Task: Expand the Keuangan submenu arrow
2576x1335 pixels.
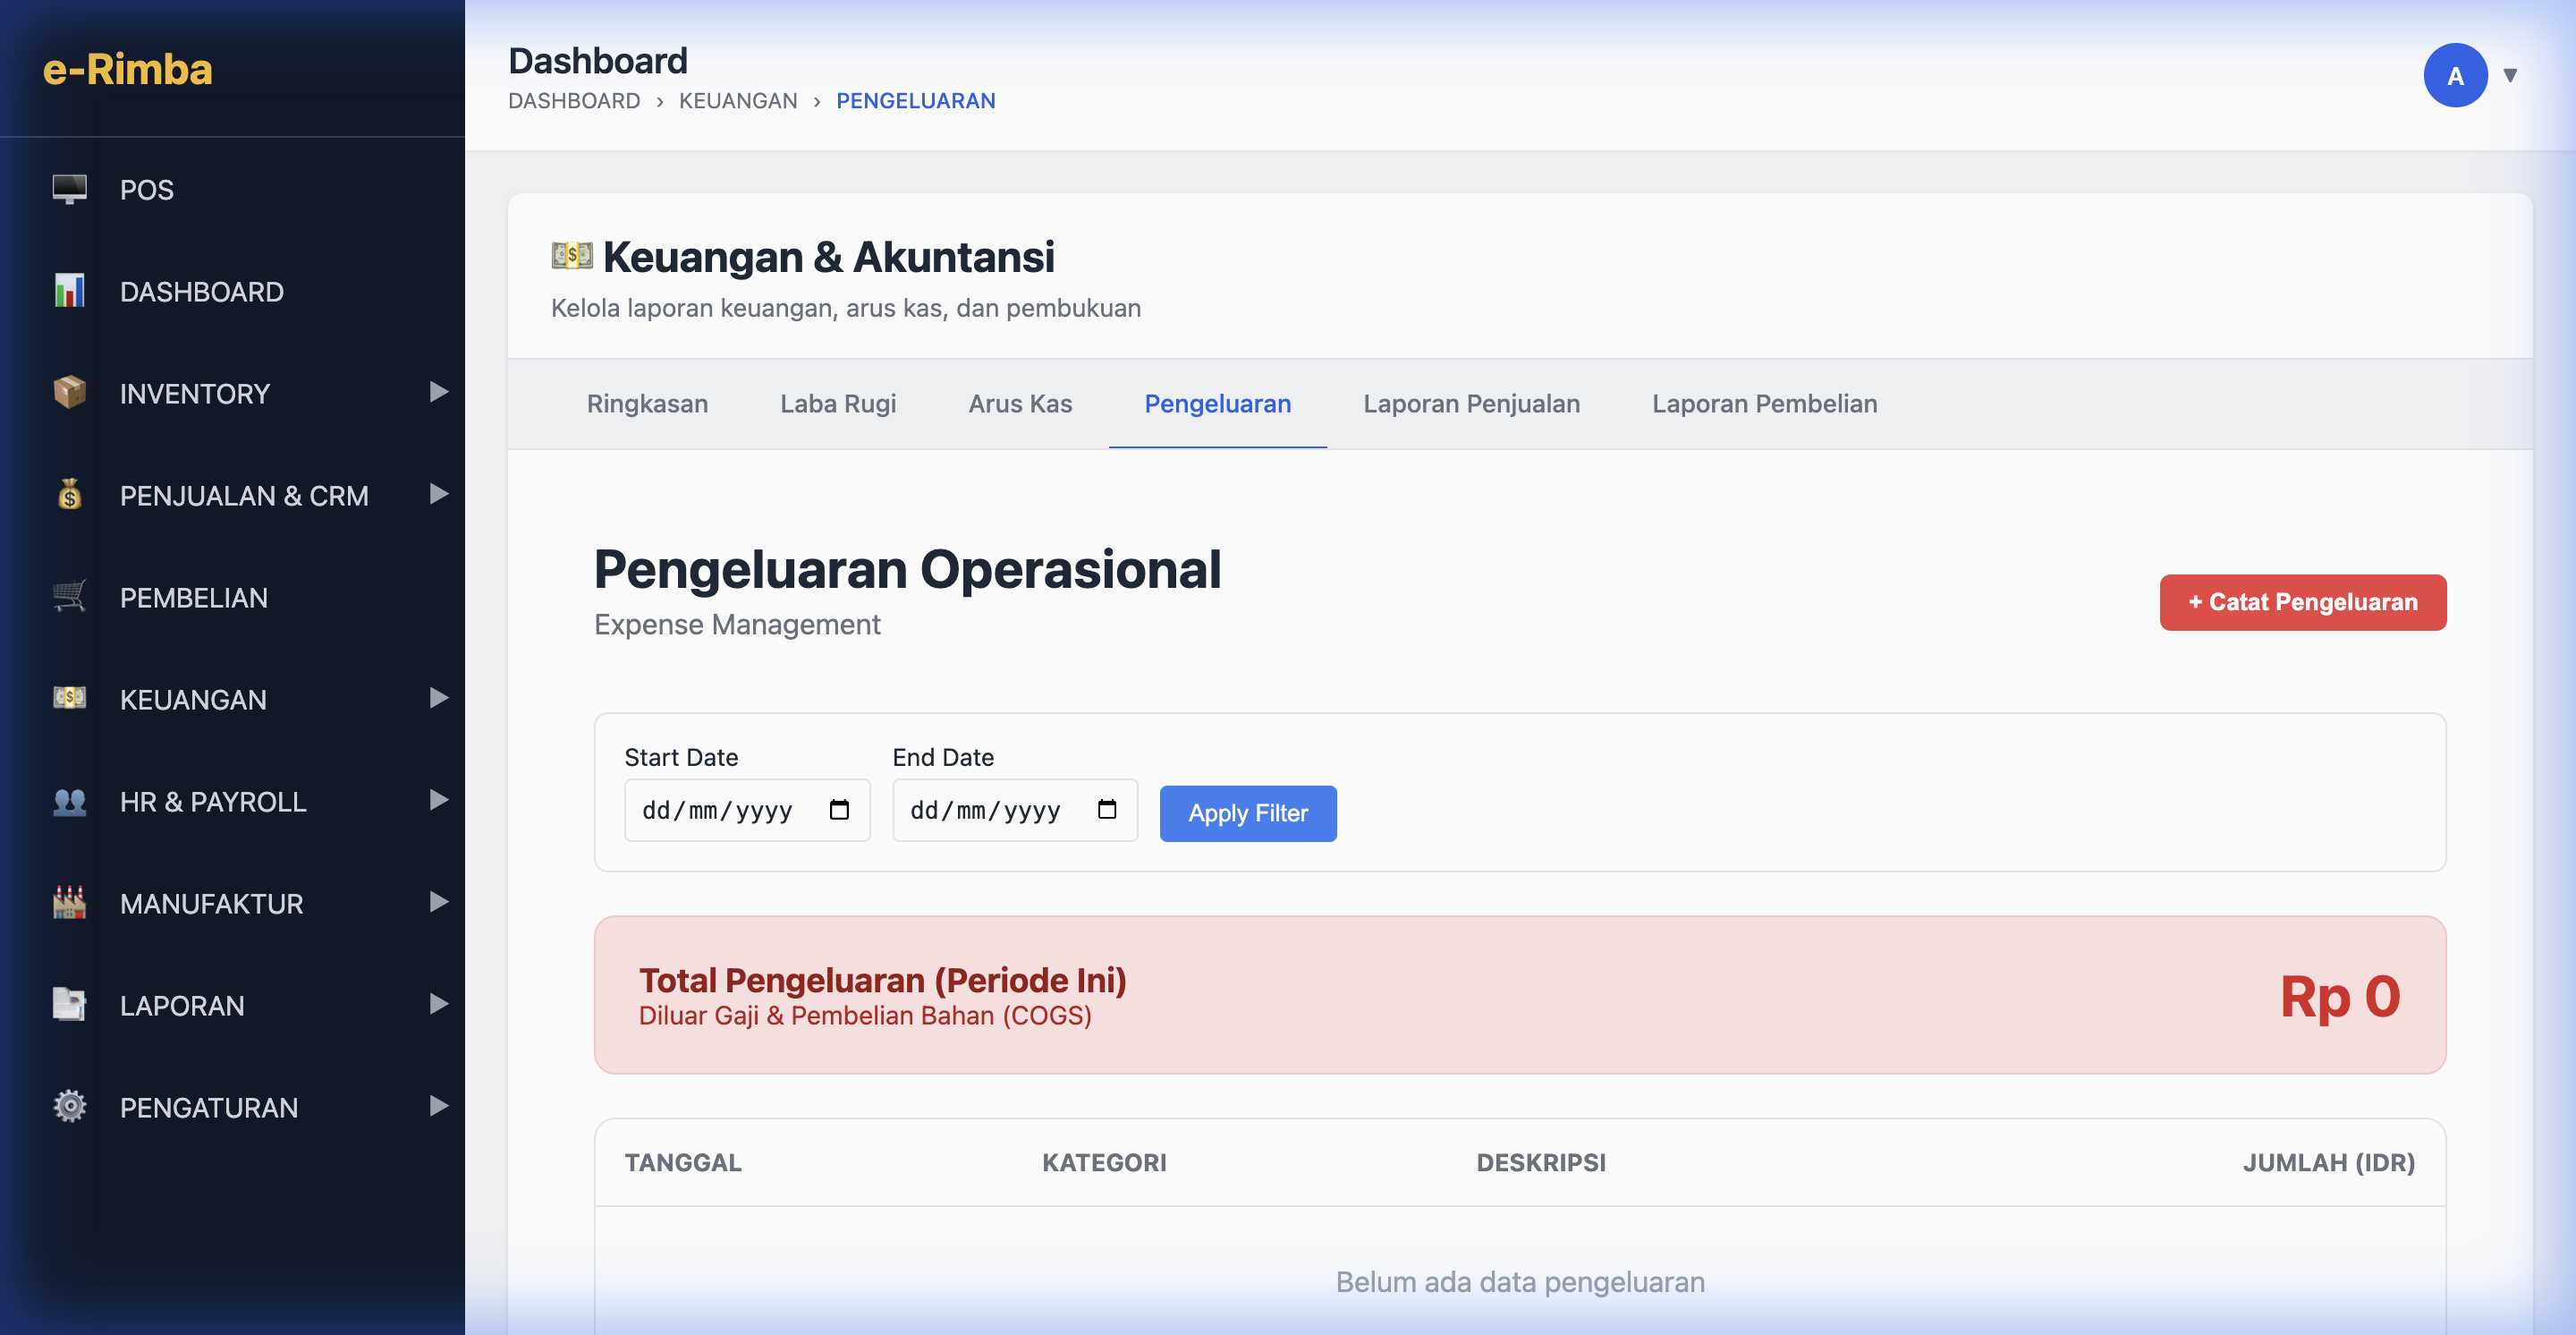Action: click(x=438, y=698)
